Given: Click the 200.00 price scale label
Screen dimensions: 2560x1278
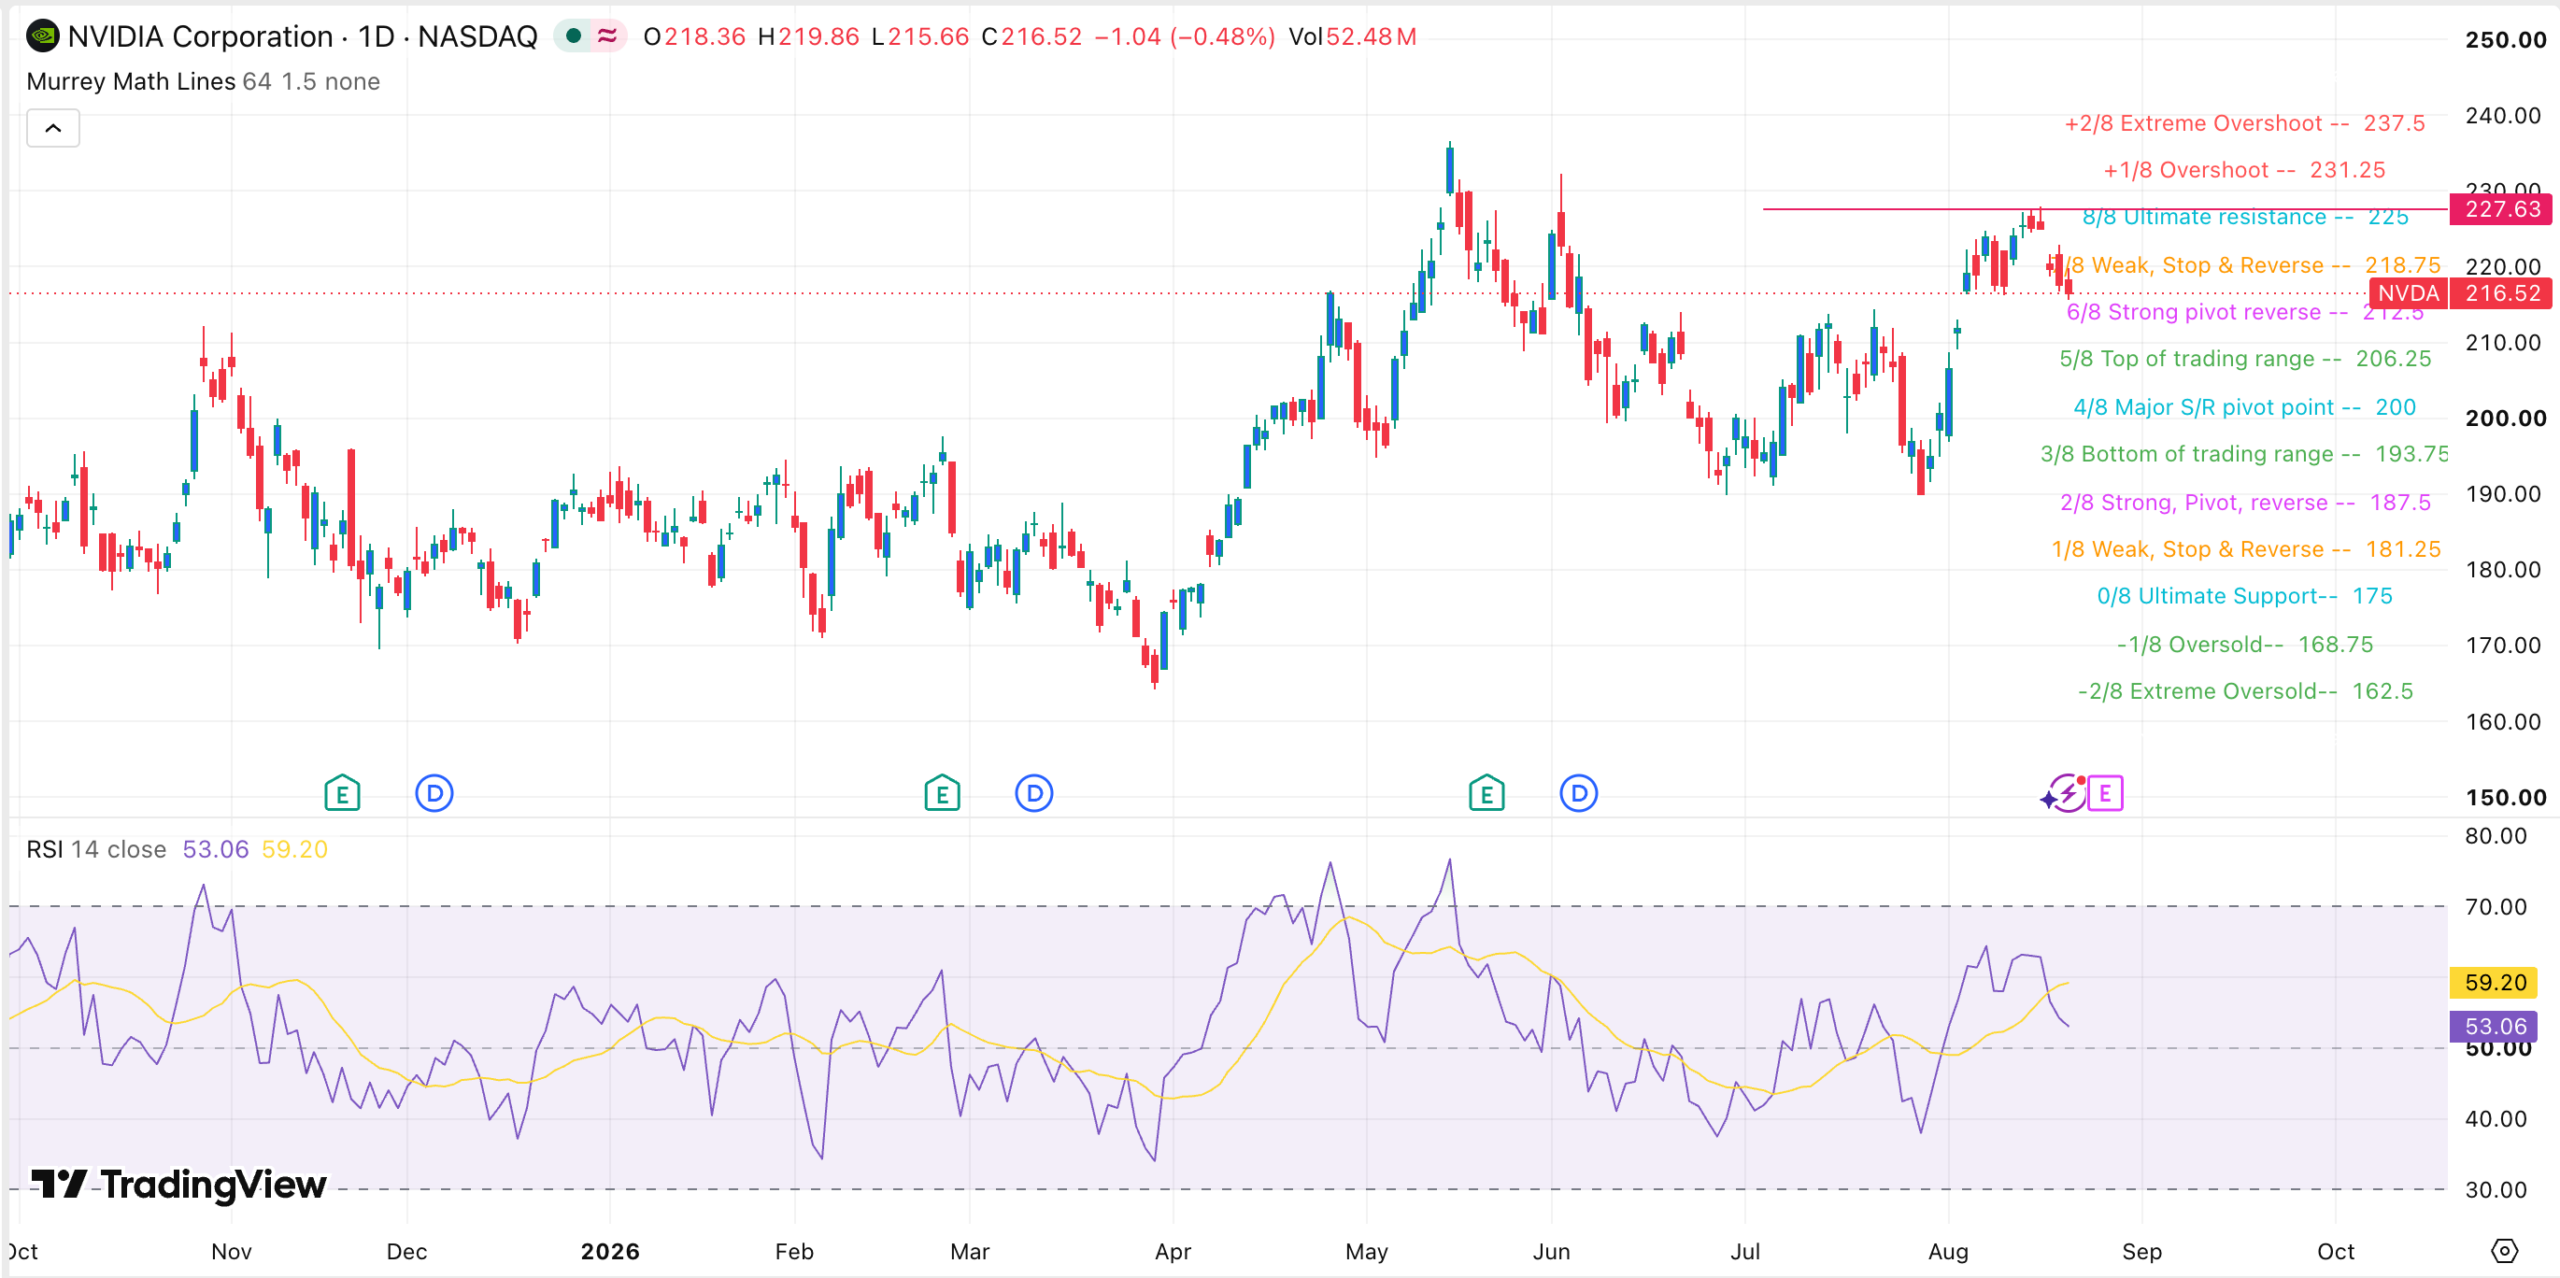Looking at the screenshot, I should [x=2505, y=418].
